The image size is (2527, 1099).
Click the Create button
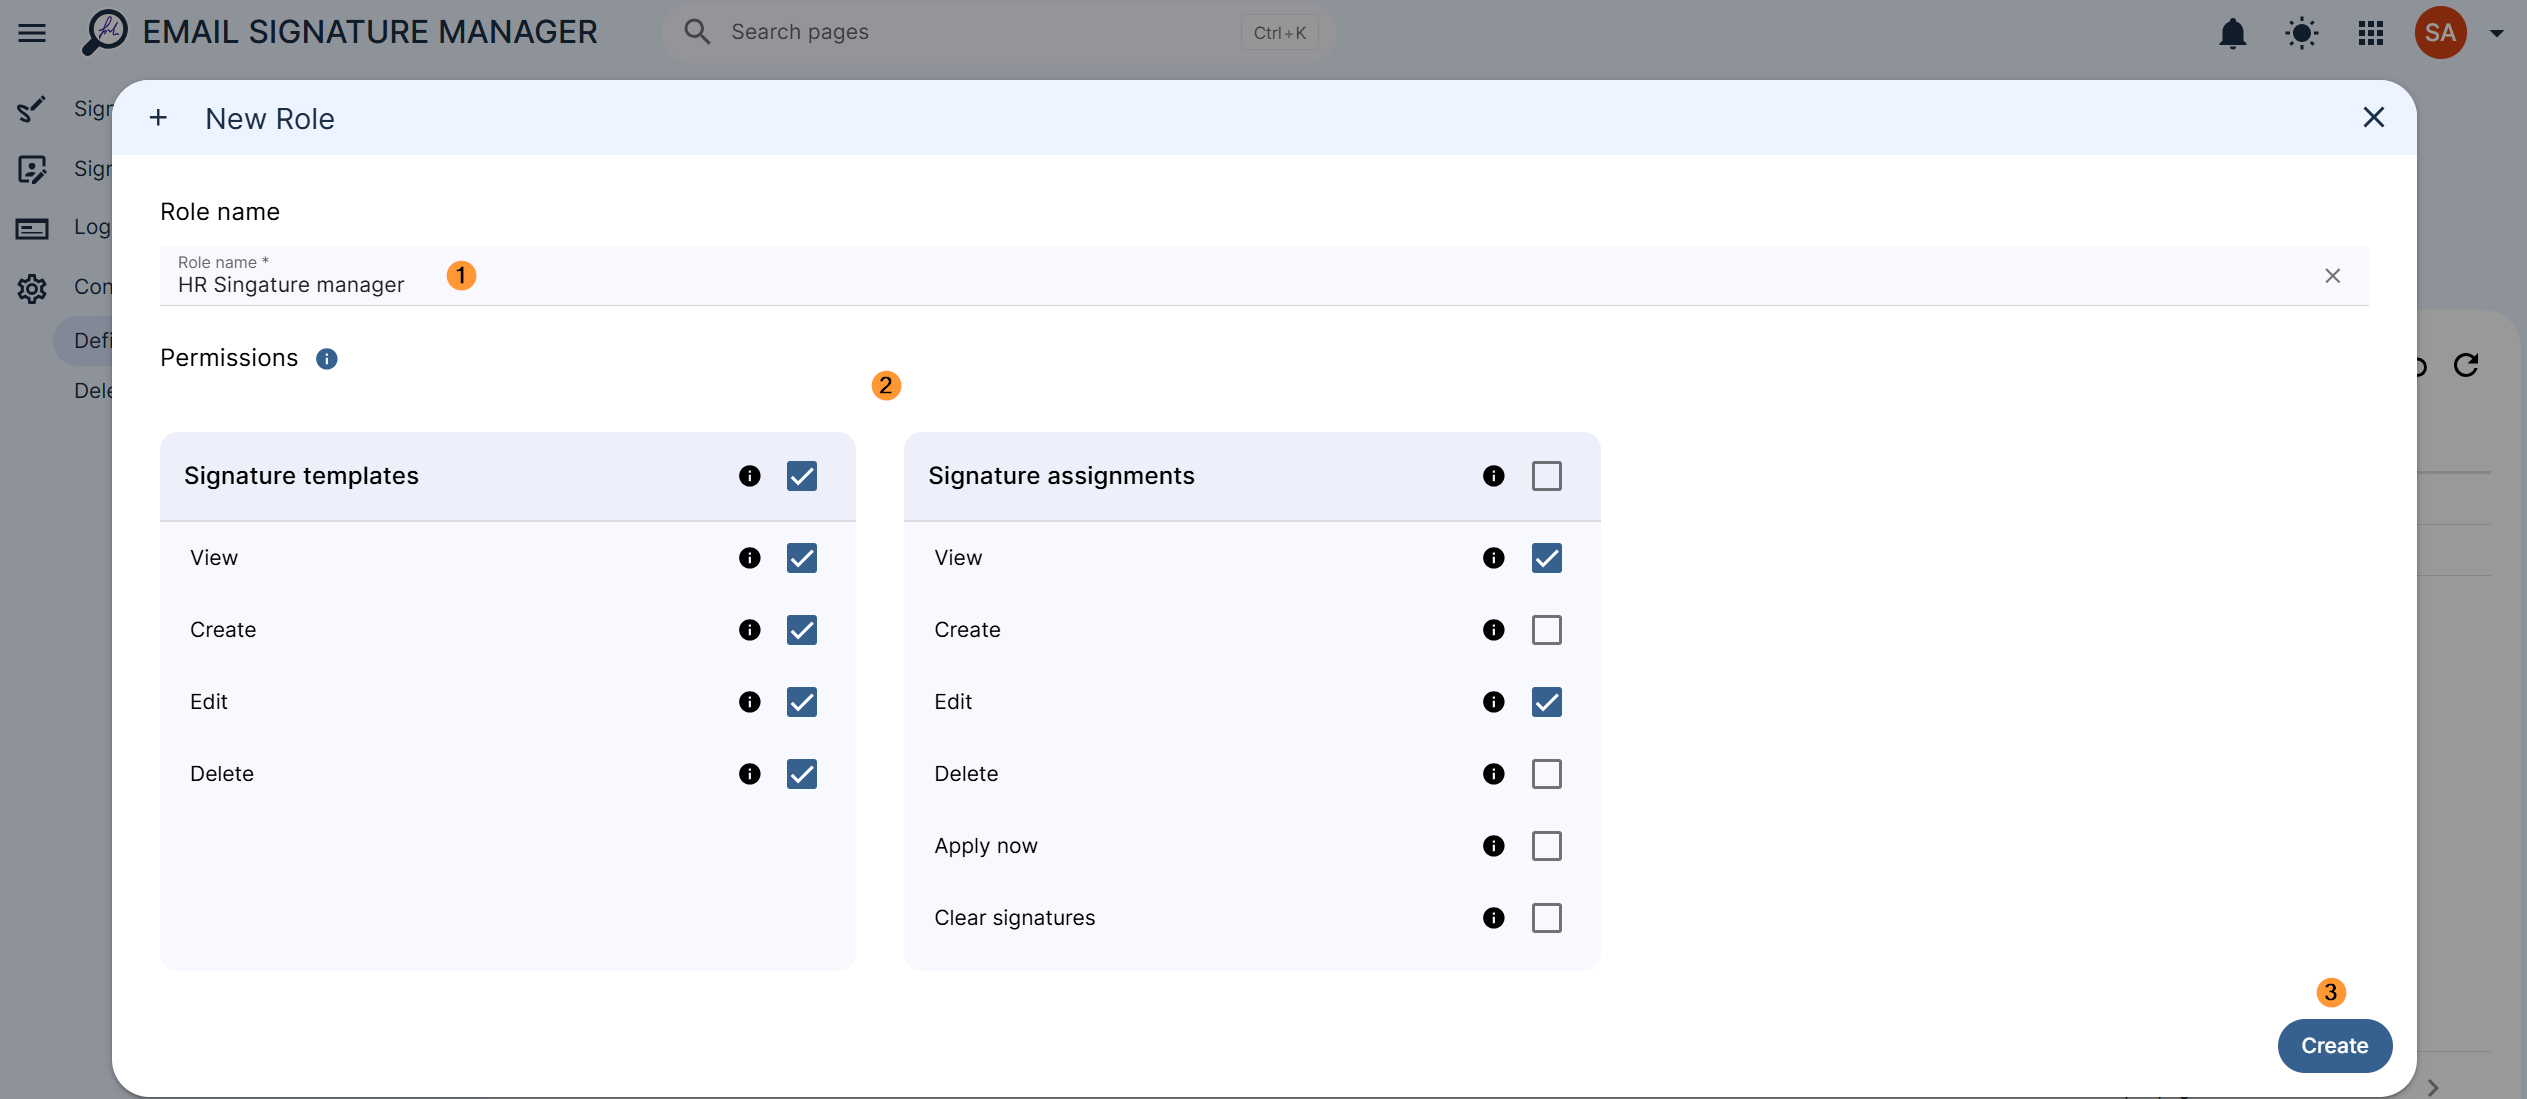2334,1046
